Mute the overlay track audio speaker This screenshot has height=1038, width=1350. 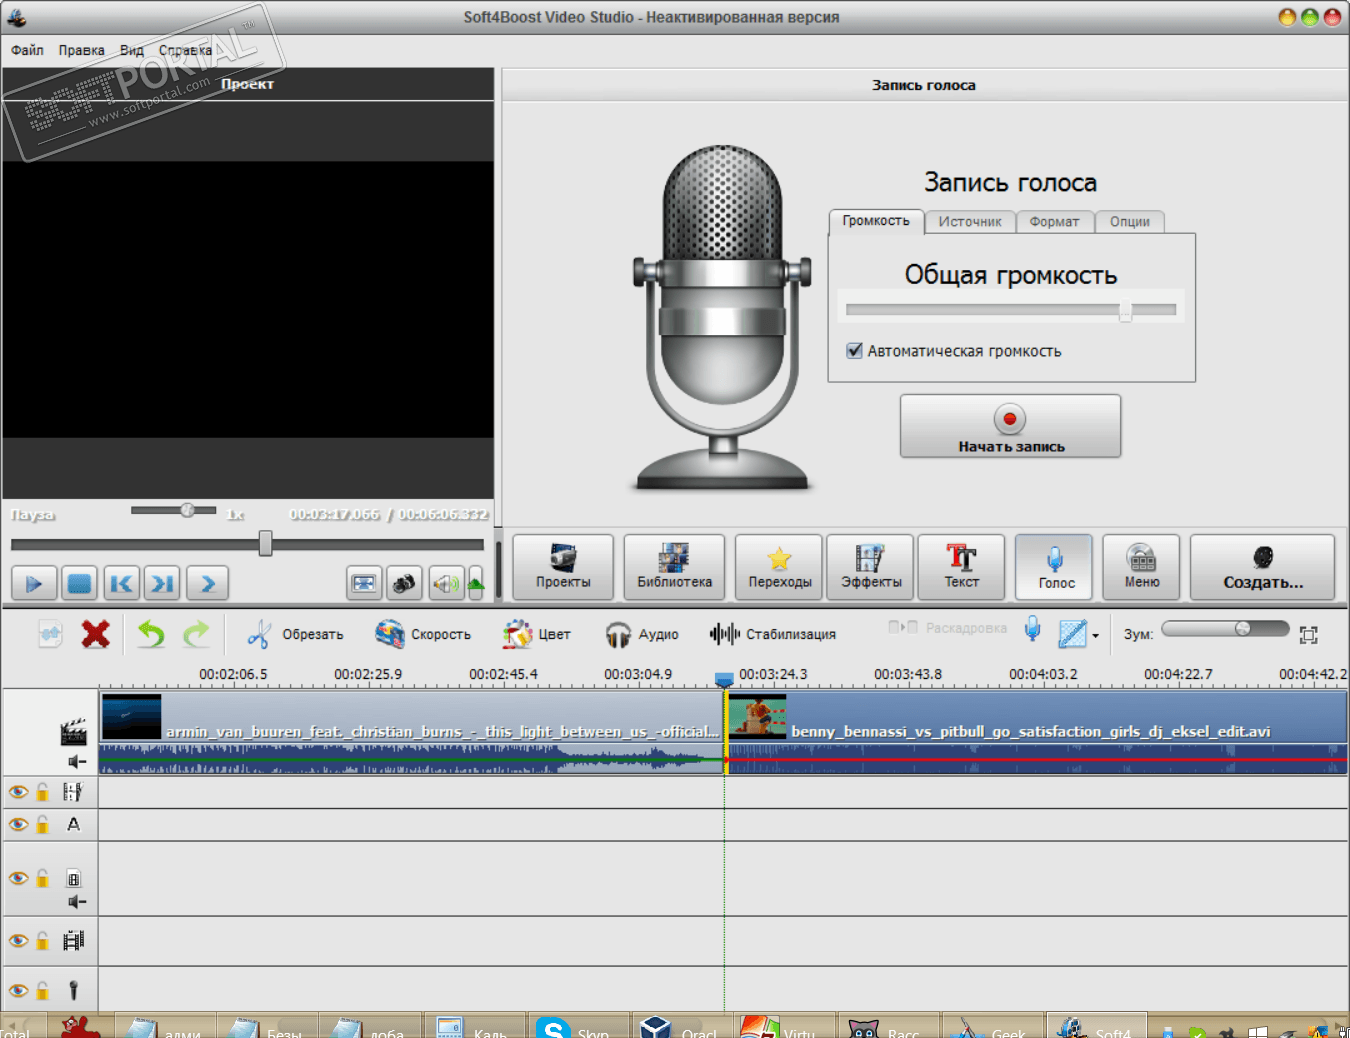pos(77,902)
